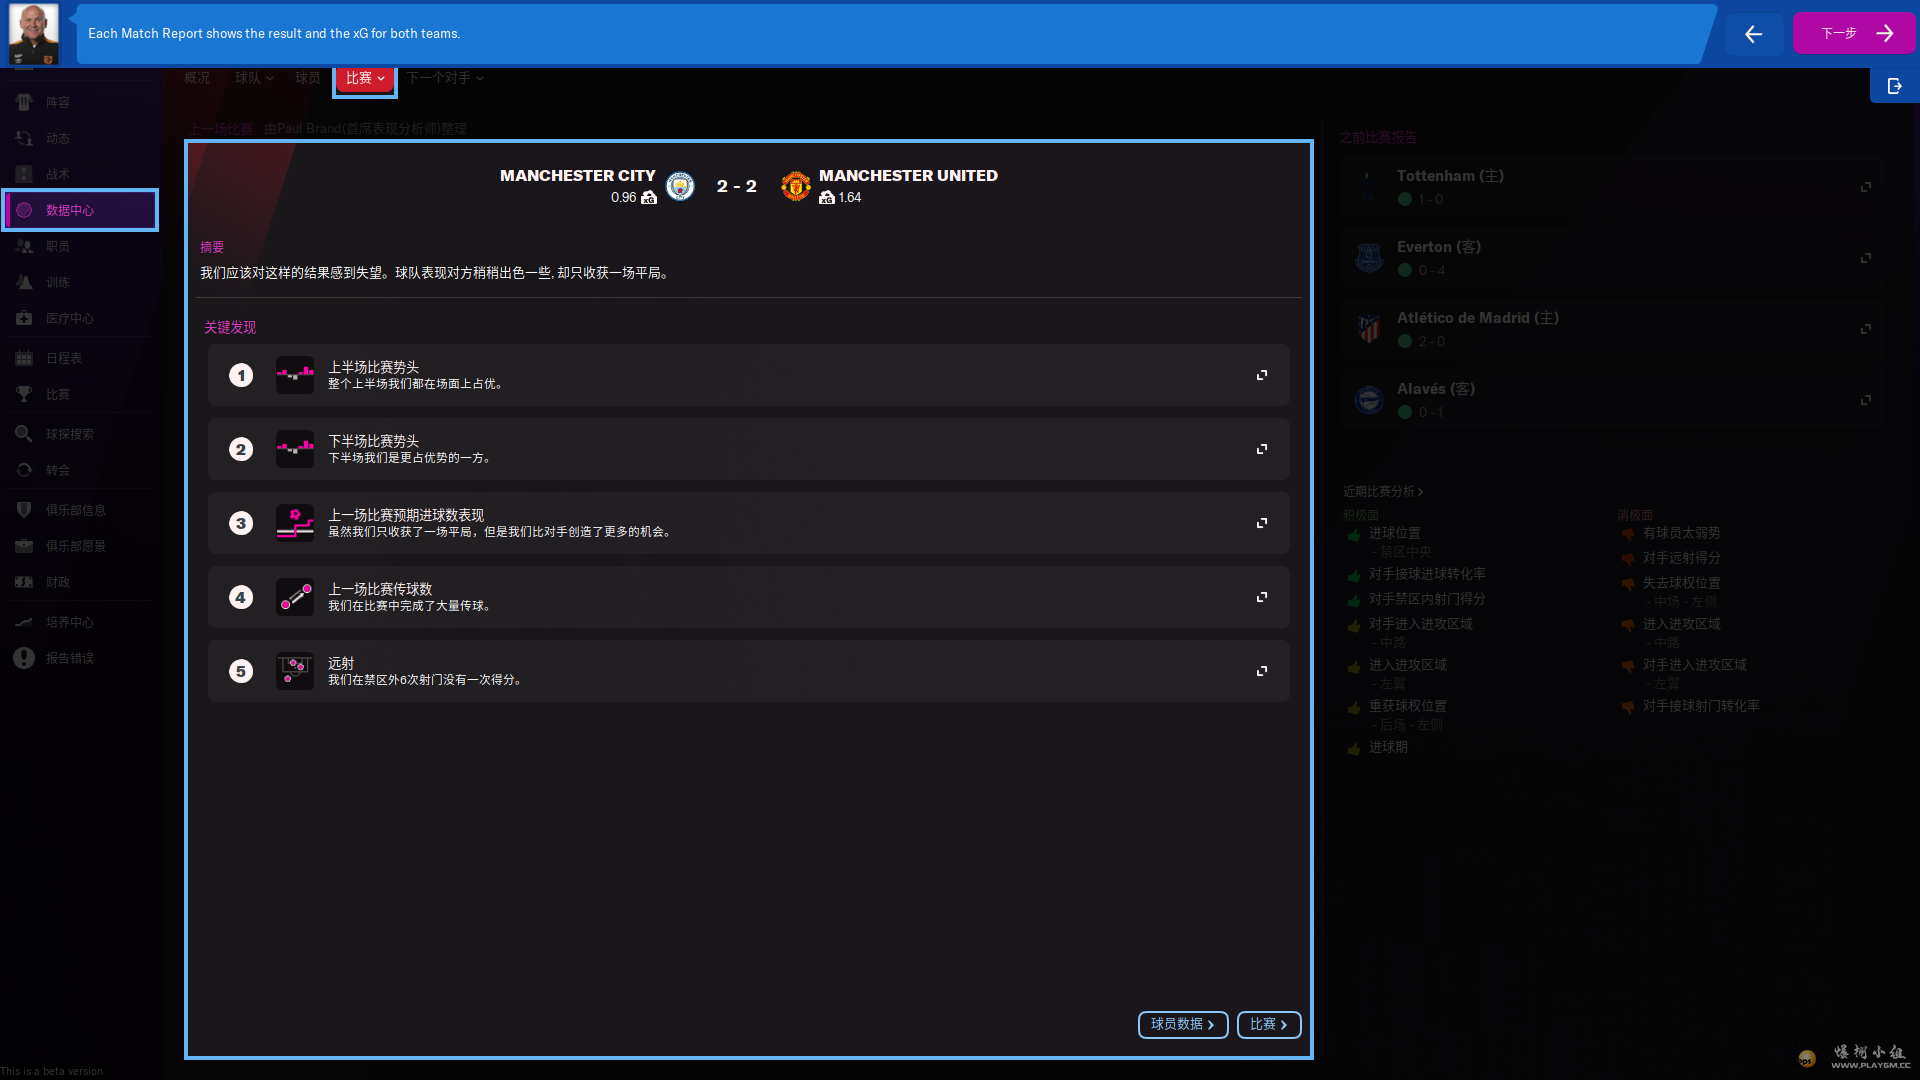Open the 俱乐部信息 club info icon

[x=24, y=510]
